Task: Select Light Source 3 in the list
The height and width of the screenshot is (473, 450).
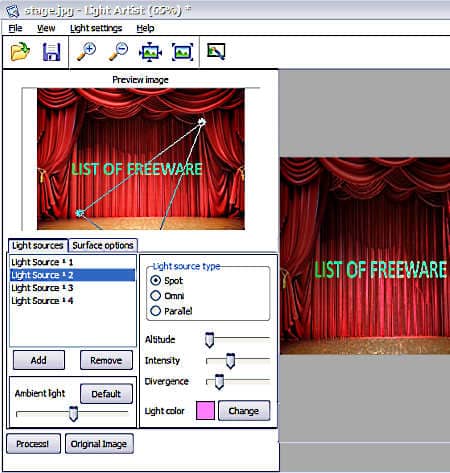Action: point(73,288)
